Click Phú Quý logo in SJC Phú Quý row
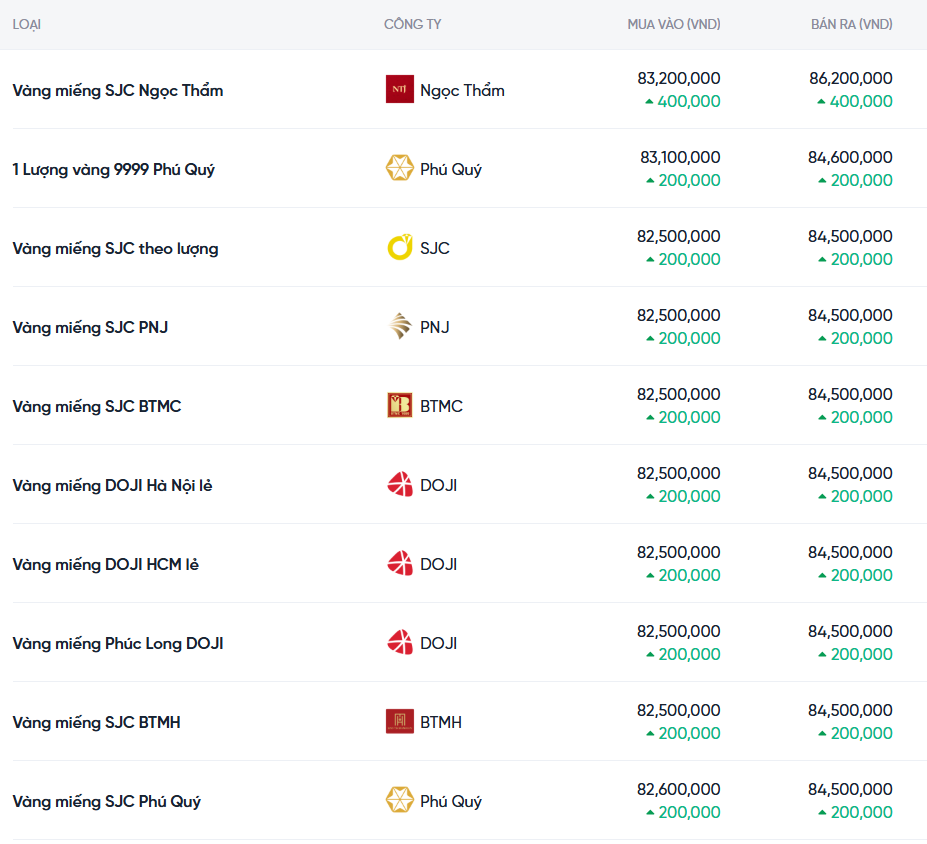 coord(399,801)
